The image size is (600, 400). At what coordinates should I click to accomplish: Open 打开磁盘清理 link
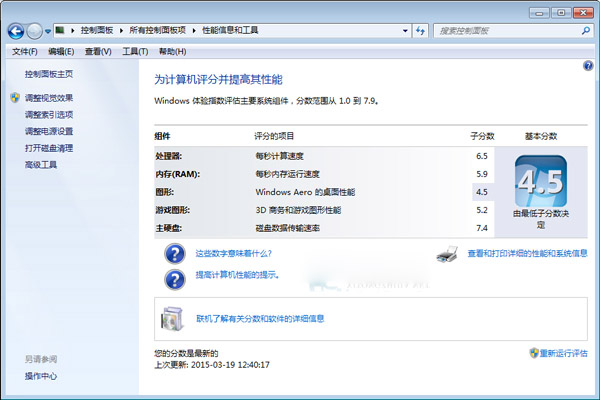coord(49,148)
